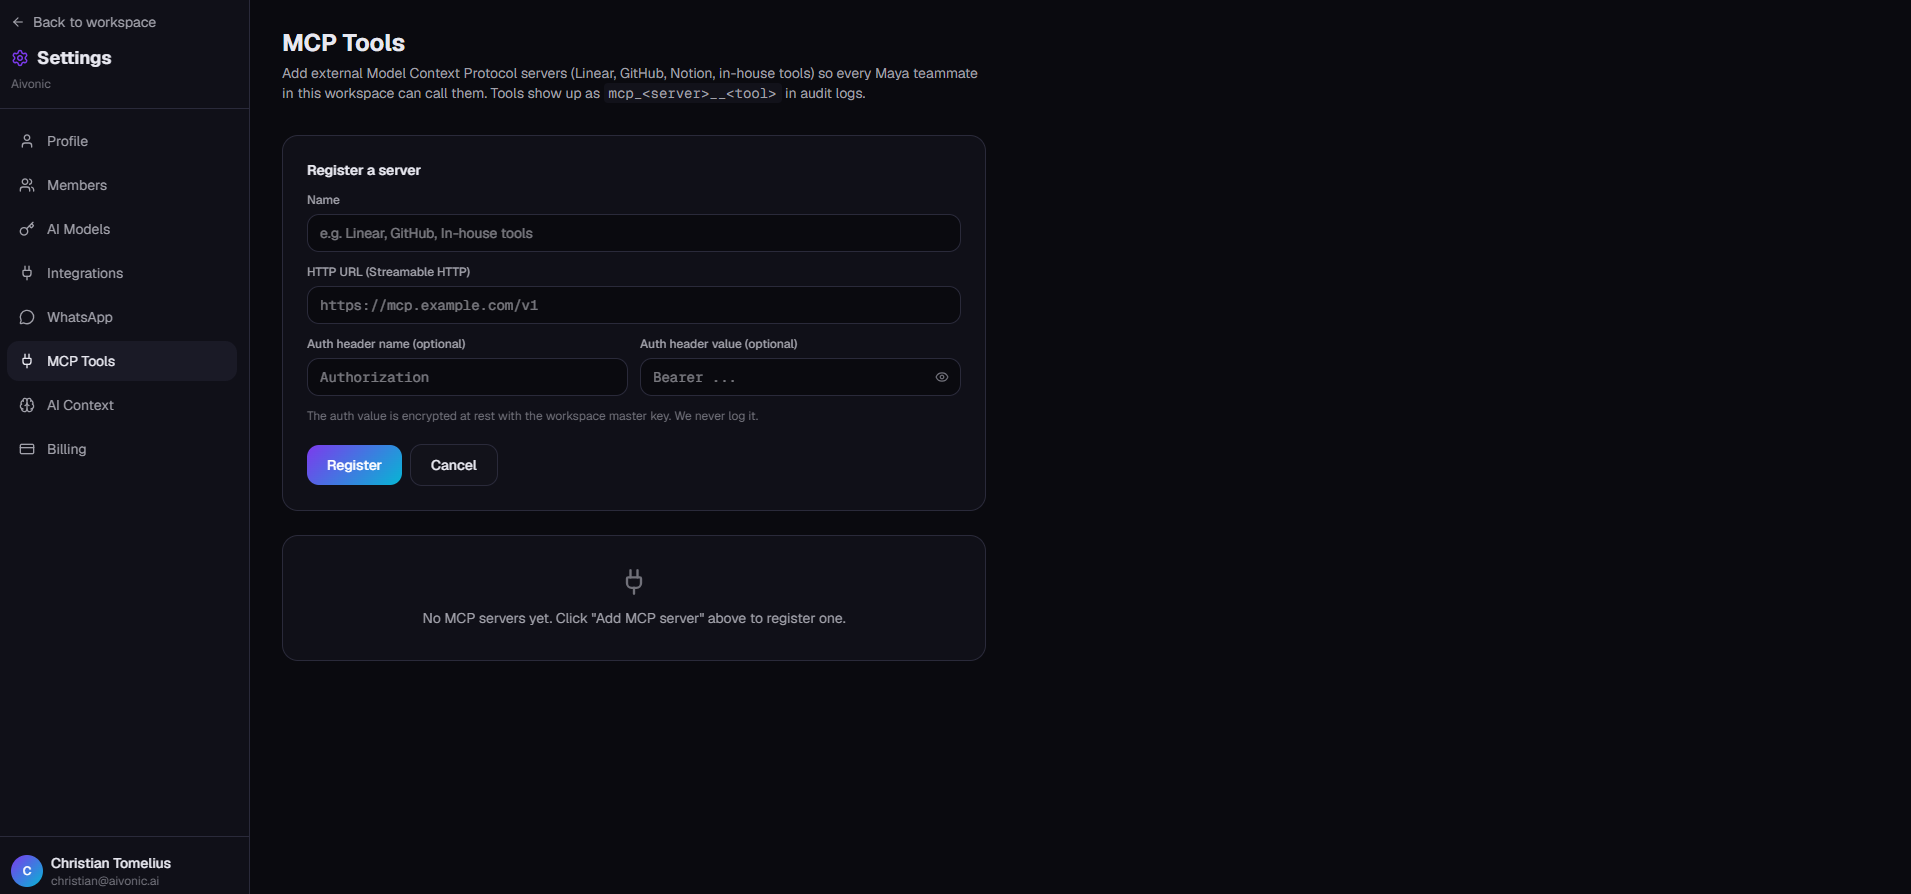The image size is (1911, 894).
Task: Click the MCP Tools page heading
Action: click(x=344, y=43)
